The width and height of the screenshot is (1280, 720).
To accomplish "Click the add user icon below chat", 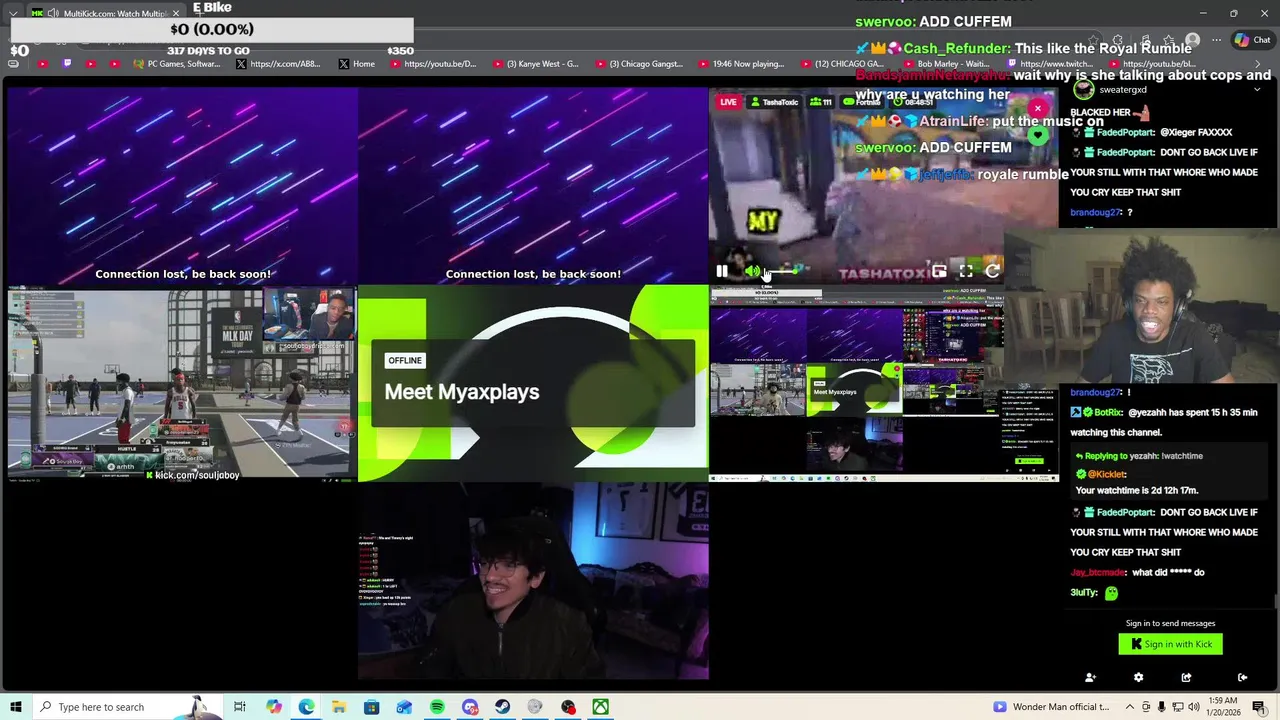I will click(x=1090, y=677).
